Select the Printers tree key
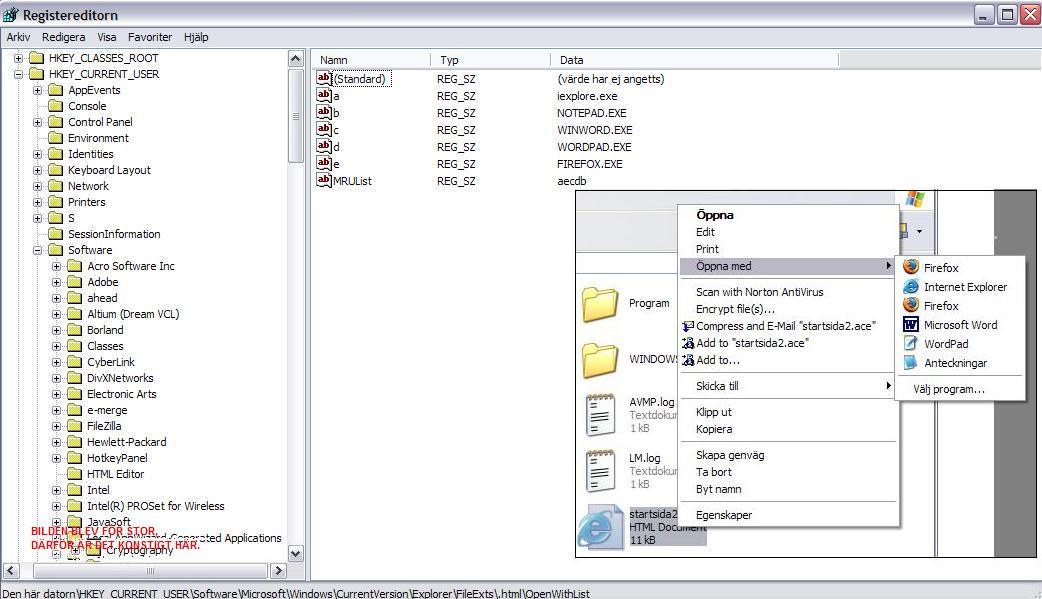Viewport: 1042px width, 599px height. click(x=86, y=202)
